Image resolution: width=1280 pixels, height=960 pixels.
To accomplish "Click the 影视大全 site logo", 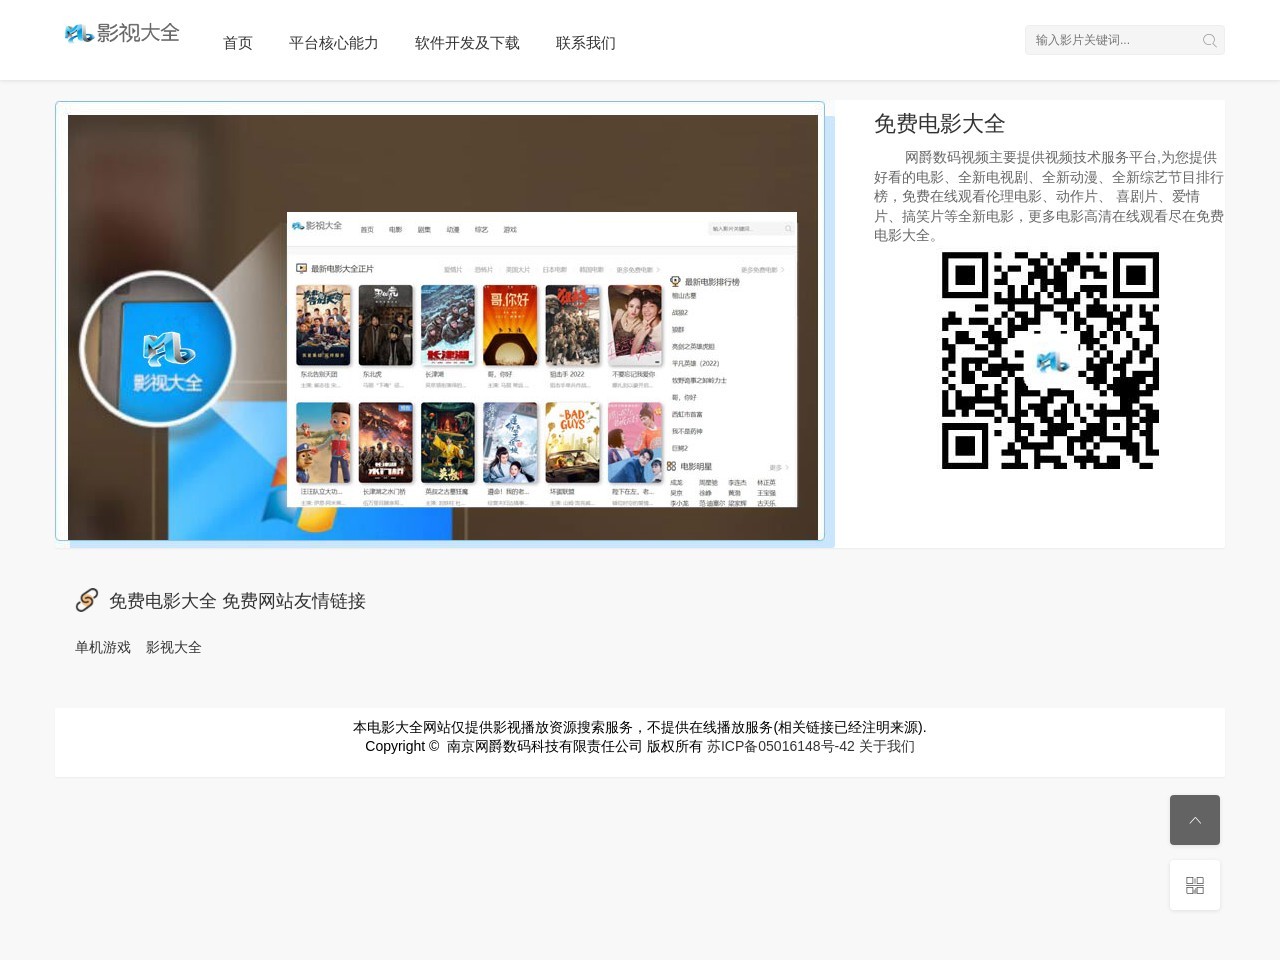I will pos(122,33).
